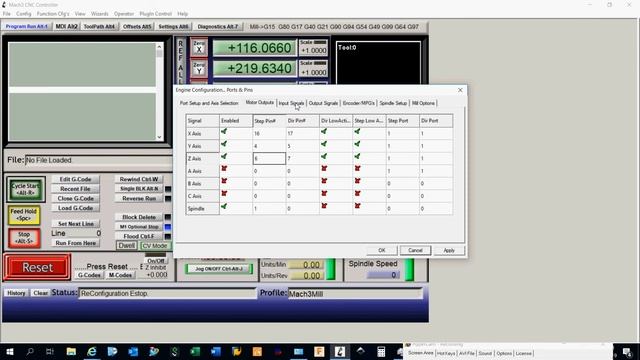The image size is (640, 360).
Task: Close the Engine Configuration dialog
Action: click(x=460, y=90)
